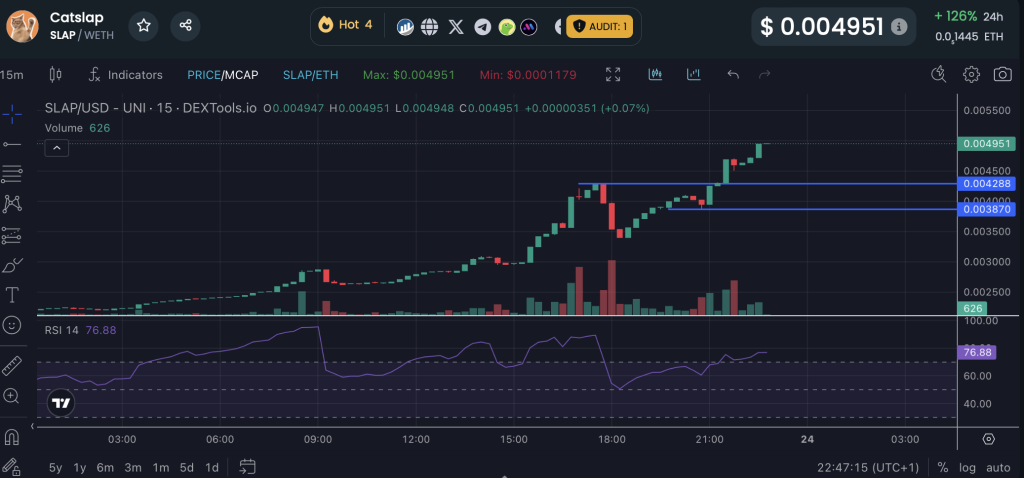Switch chart to MCAP view
Image resolution: width=1024 pixels, height=478 pixels.
click(x=240, y=75)
